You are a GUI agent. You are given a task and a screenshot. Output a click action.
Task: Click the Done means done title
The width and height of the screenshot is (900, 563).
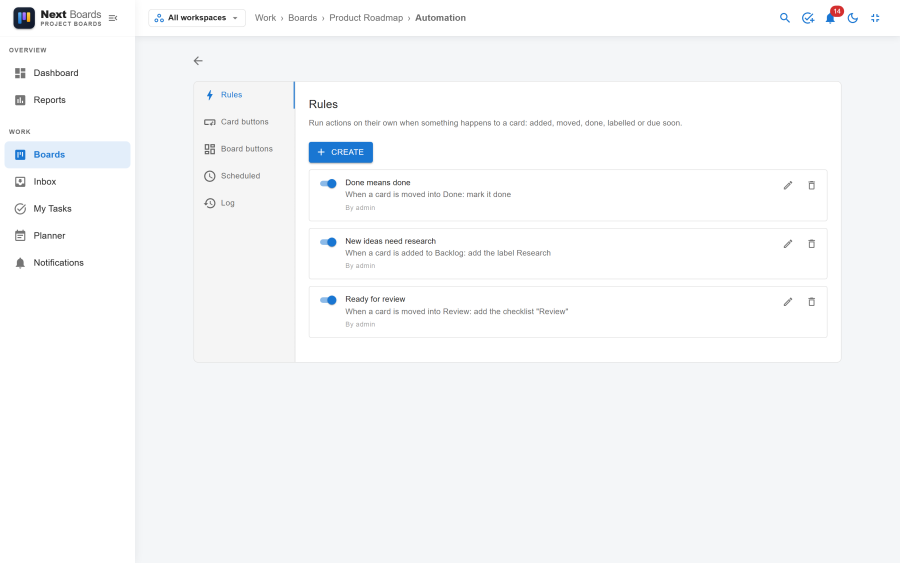pyautogui.click(x=378, y=183)
